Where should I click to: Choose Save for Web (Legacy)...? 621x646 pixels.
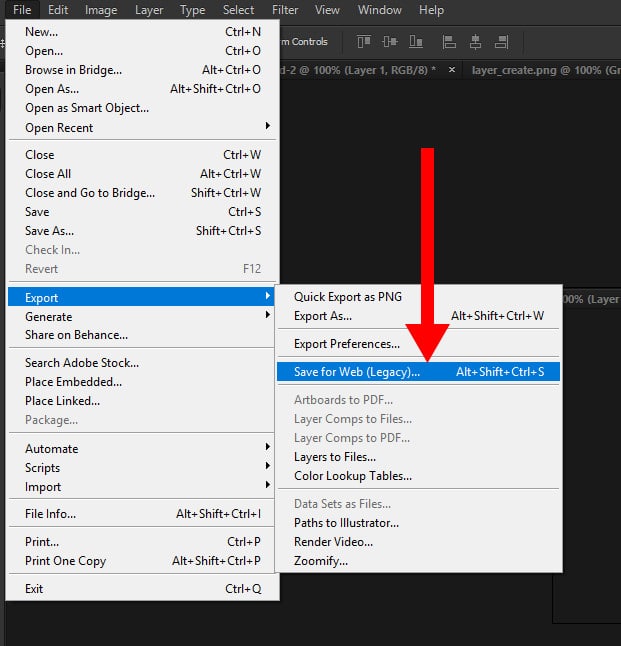(418, 372)
